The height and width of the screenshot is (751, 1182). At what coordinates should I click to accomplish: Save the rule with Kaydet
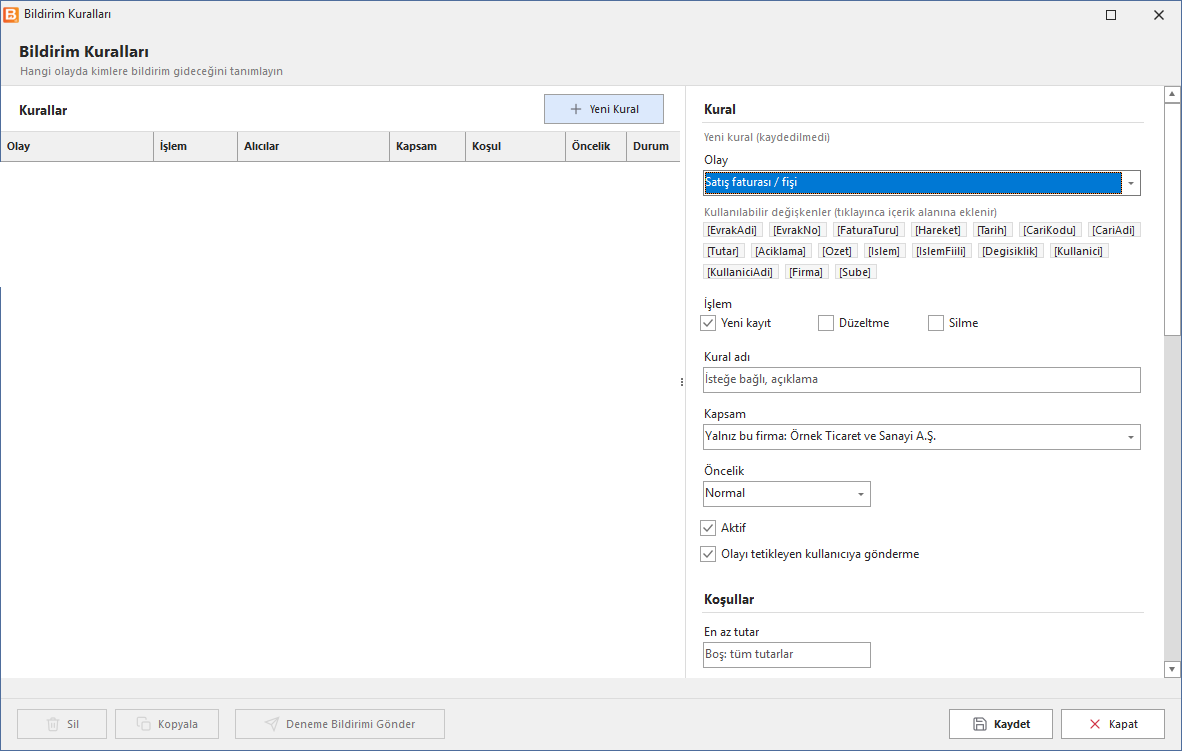[1000, 724]
